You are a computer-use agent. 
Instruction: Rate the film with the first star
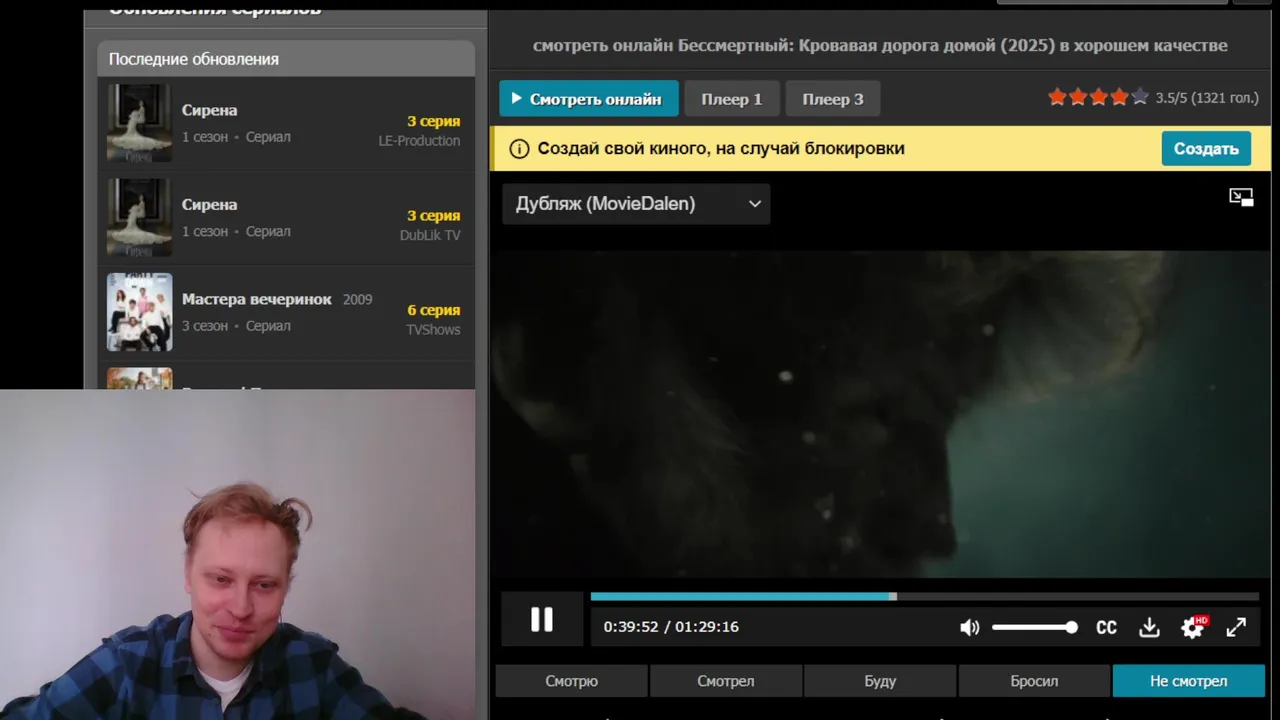point(1057,97)
